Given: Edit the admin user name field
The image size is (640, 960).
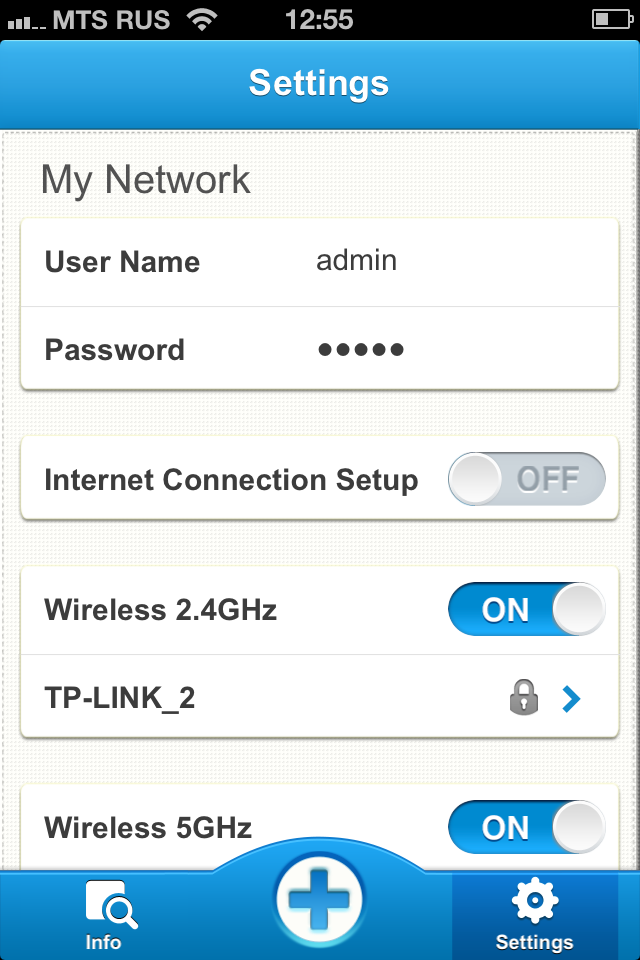Looking at the screenshot, I should click(x=357, y=261).
